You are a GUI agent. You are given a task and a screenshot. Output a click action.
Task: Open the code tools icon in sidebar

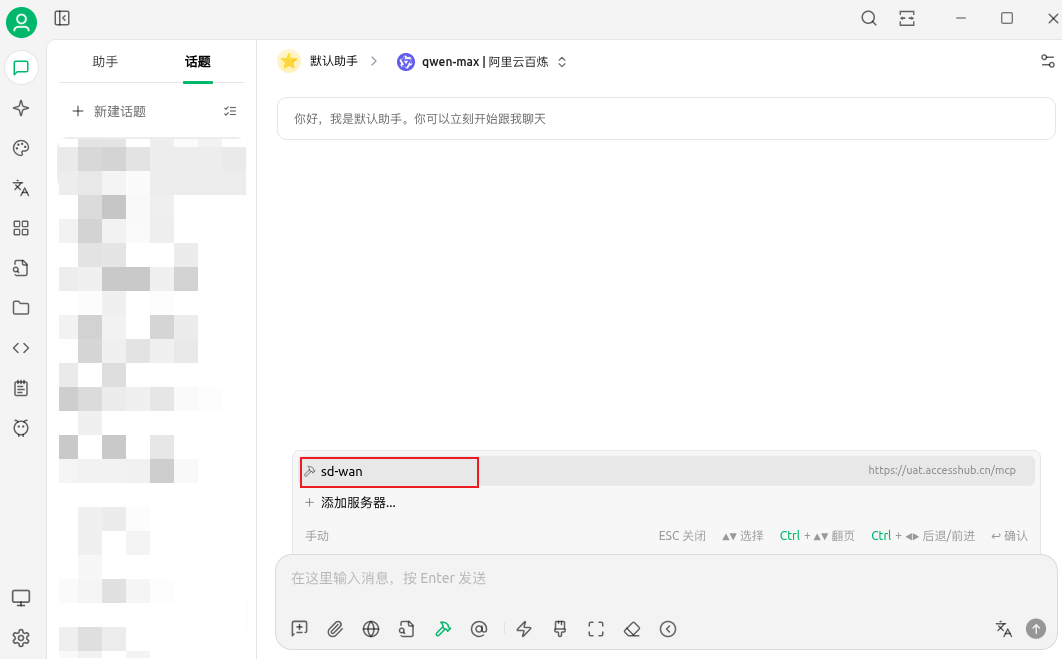tap(21, 347)
